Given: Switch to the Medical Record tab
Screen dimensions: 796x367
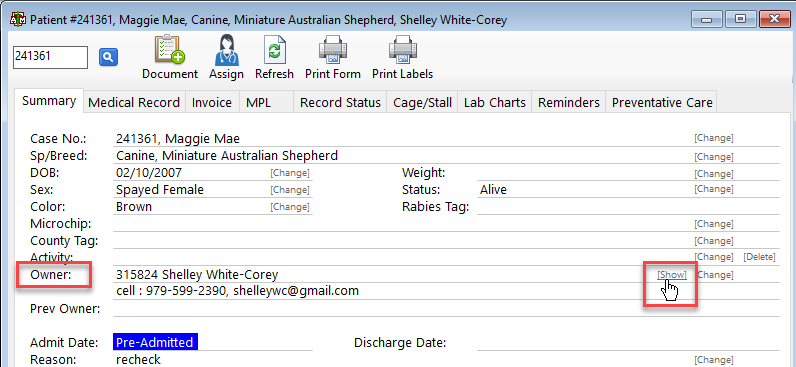Looking at the screenshot, I should click(134, 103).
